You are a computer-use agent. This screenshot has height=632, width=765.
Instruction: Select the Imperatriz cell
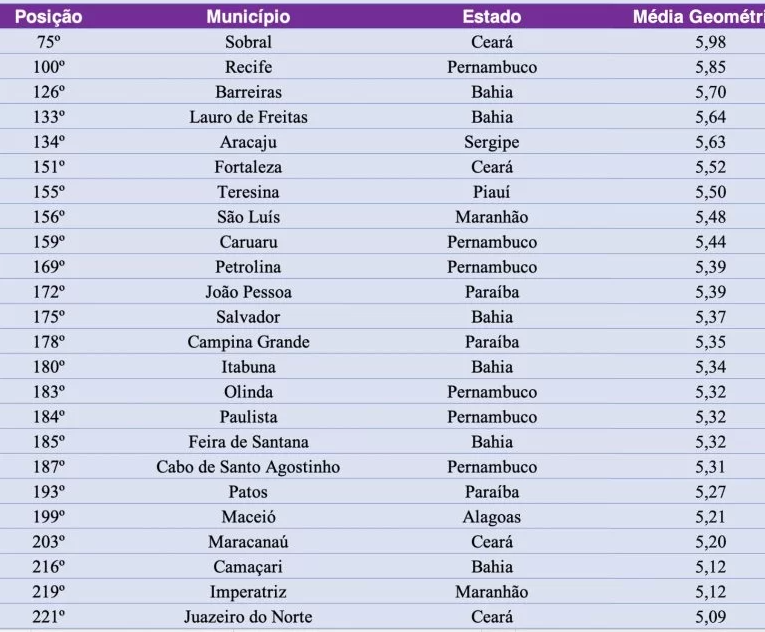pyautogui.click(x=248, y=591)
